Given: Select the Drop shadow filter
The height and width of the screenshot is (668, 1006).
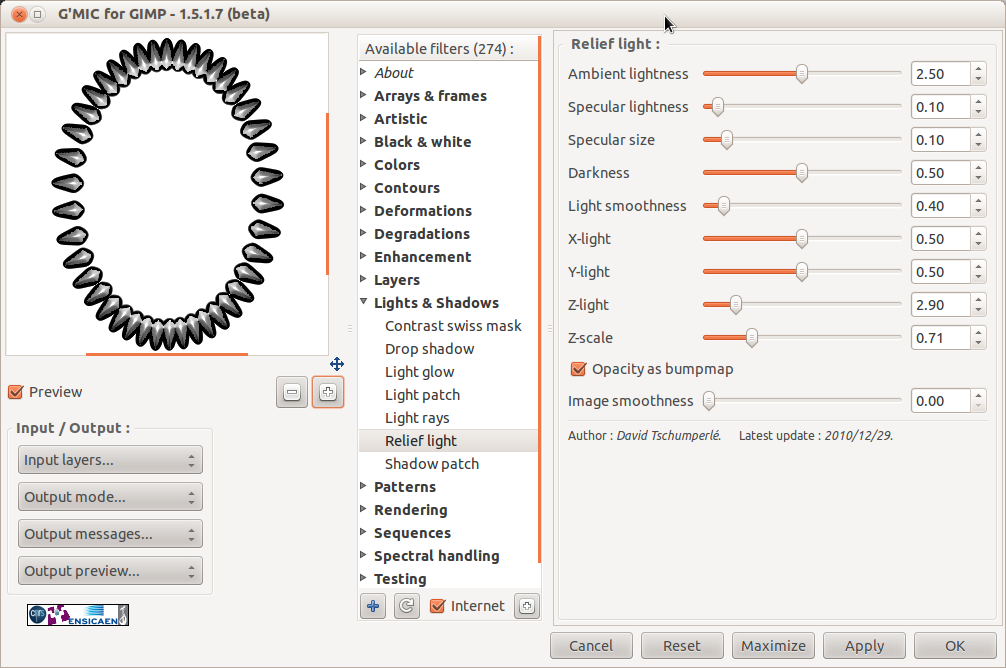Looking at the screenshot, I should point(429,349).
